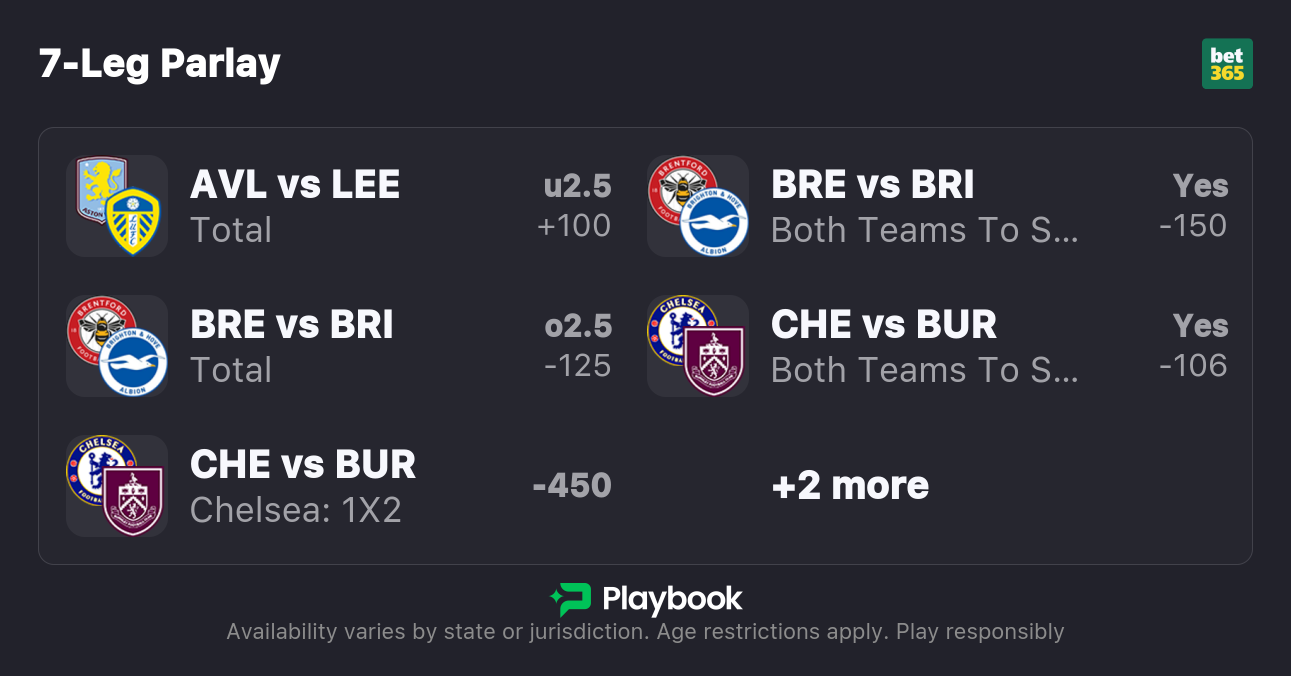Click the Both Teams To S... label under CHE vs BUR
This screenshot has height=676, width=1291.
coord(925,370)
